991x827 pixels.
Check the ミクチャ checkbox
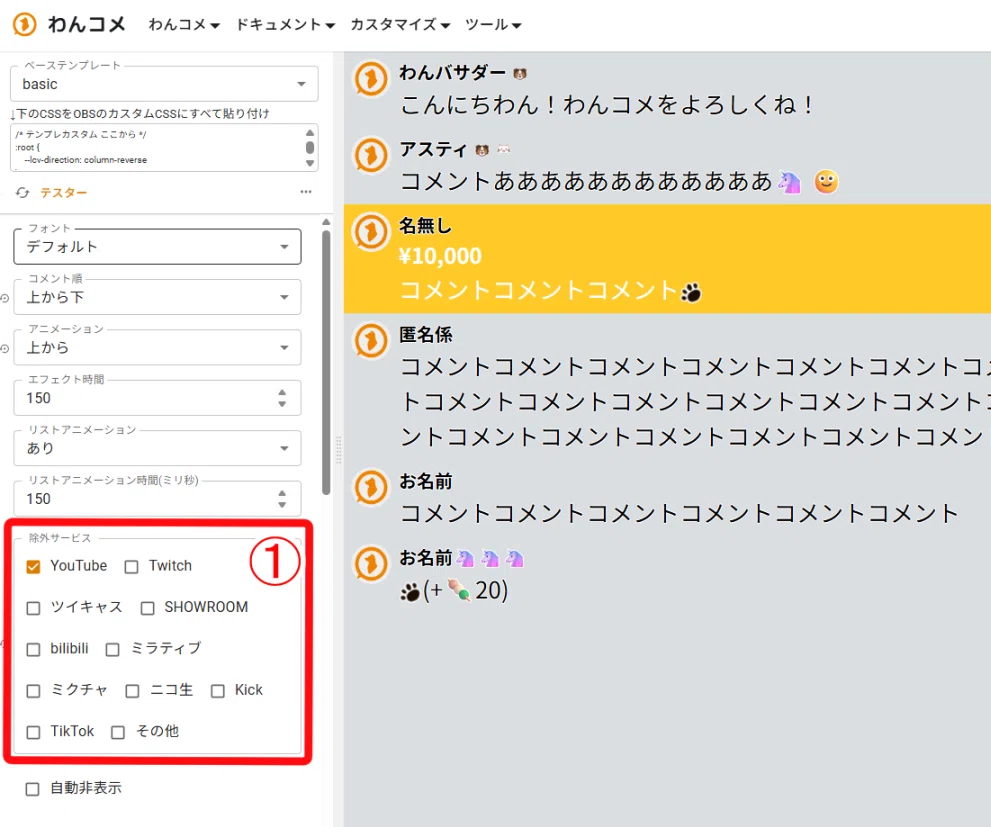coord(33,691)
